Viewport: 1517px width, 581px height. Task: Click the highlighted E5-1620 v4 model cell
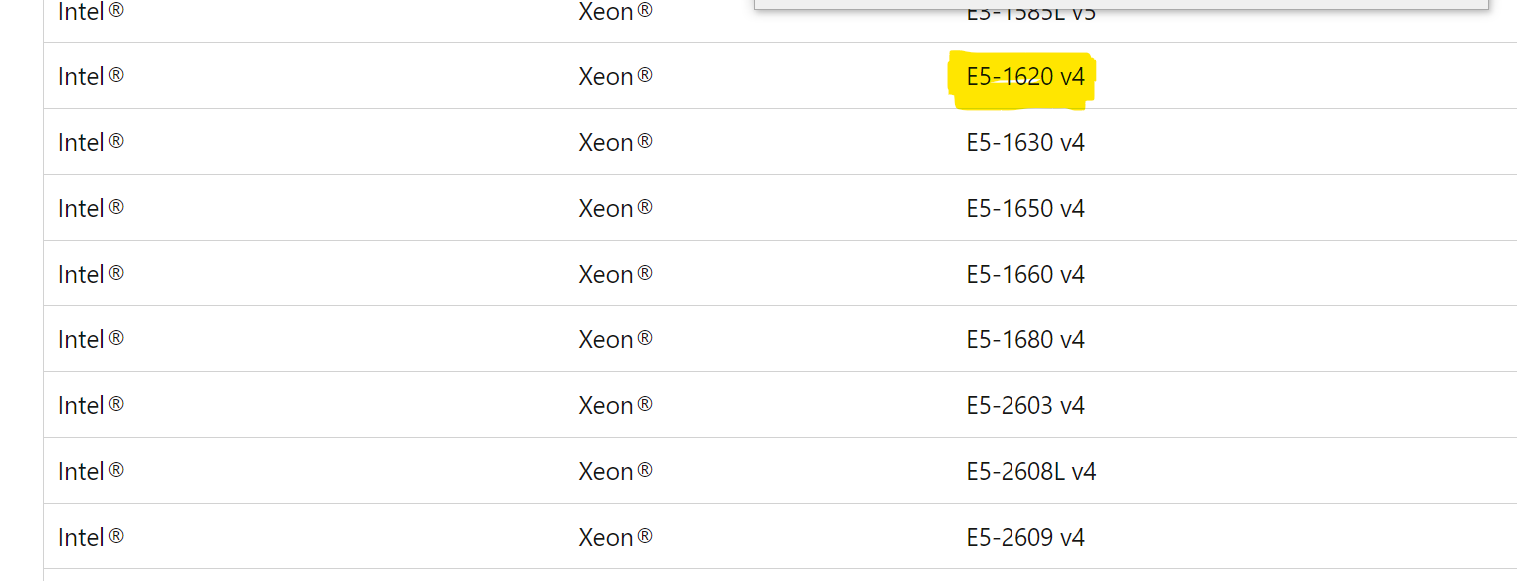pyautogui.click(x=1025, y=77)
